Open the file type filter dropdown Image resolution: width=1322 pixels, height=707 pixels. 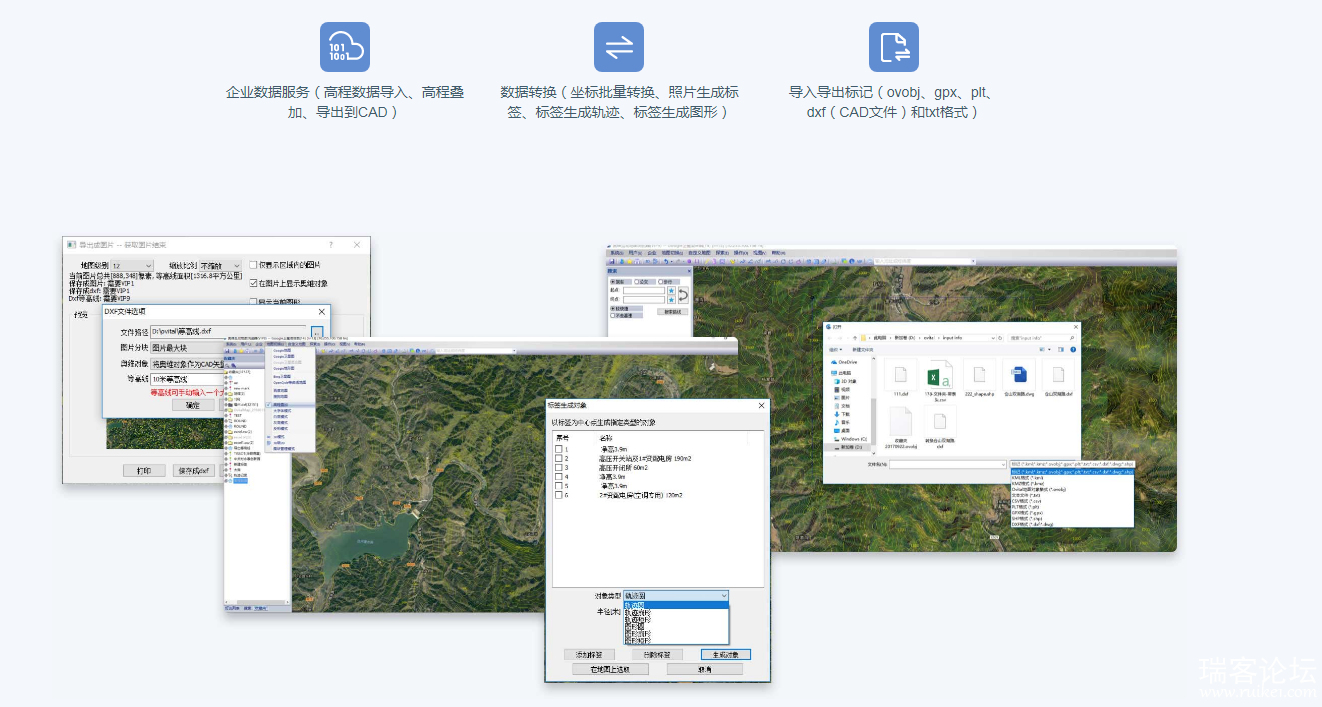pyautogui.click(x=1072, y=464)
